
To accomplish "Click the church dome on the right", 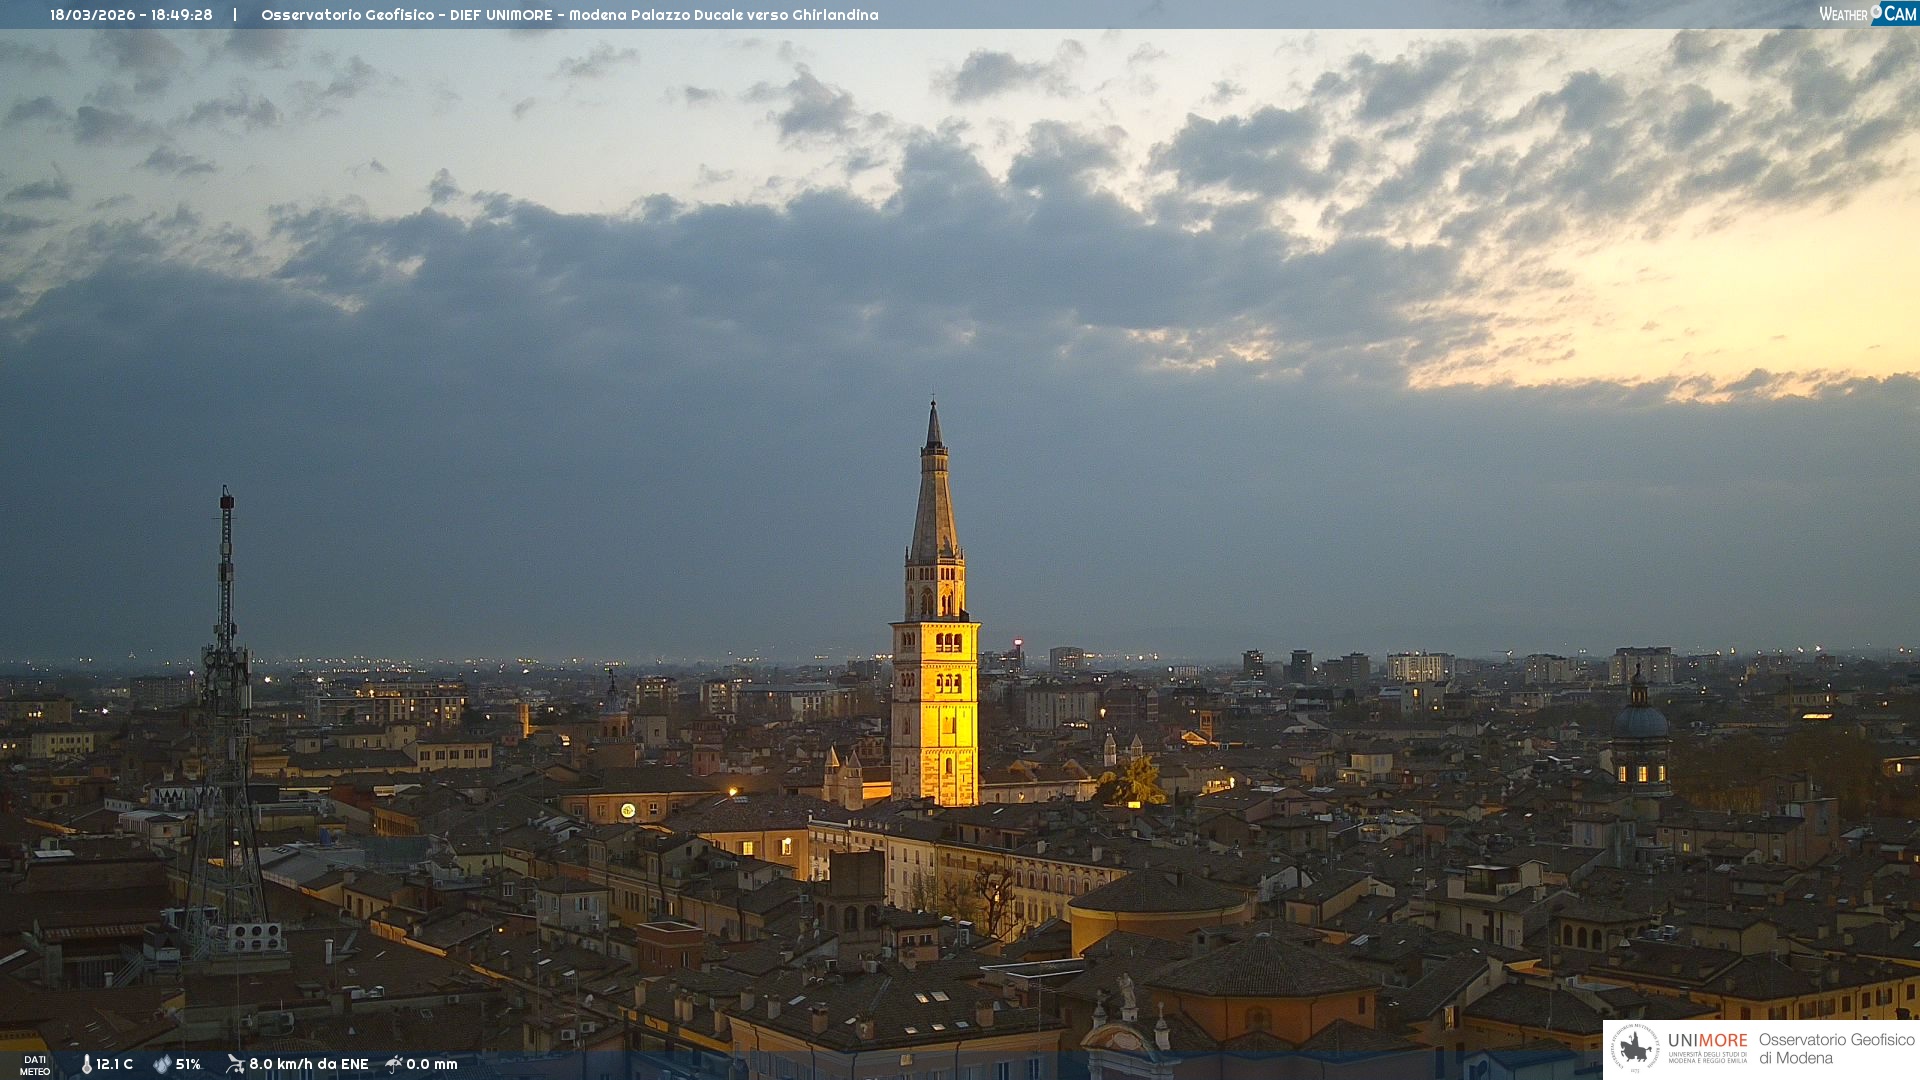I will (1640, 722).
